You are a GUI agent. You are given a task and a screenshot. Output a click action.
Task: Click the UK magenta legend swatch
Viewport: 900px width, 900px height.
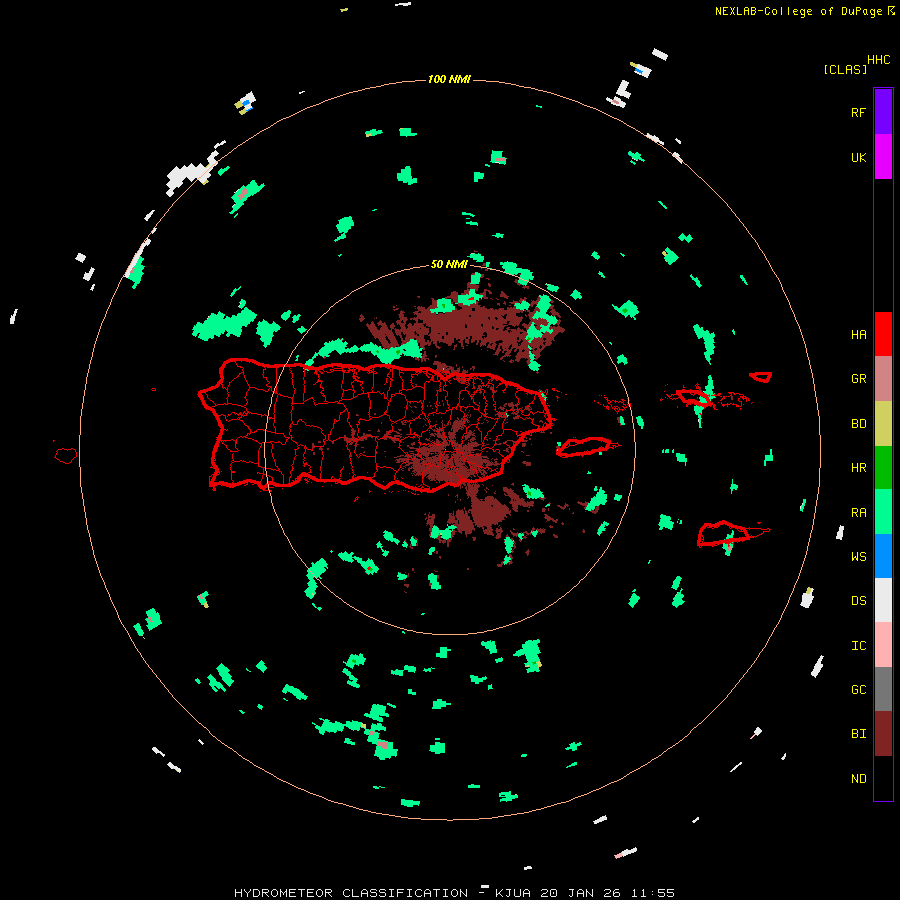click(x=883, y=156)
